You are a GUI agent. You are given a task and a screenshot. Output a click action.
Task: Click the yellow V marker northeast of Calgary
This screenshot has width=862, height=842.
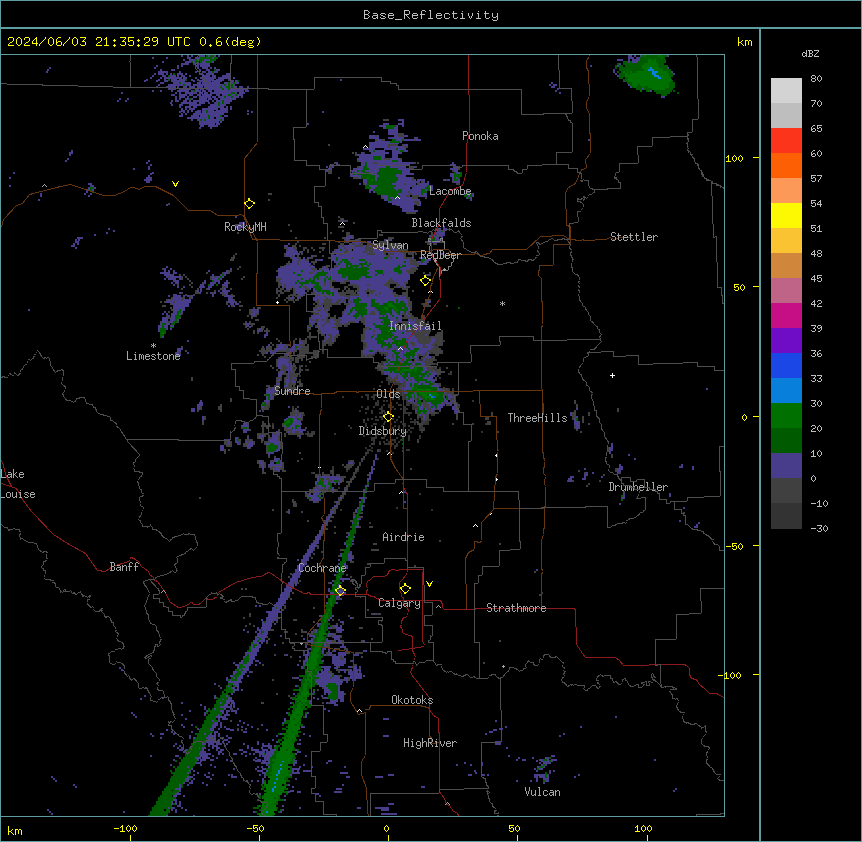click(429, 584)
